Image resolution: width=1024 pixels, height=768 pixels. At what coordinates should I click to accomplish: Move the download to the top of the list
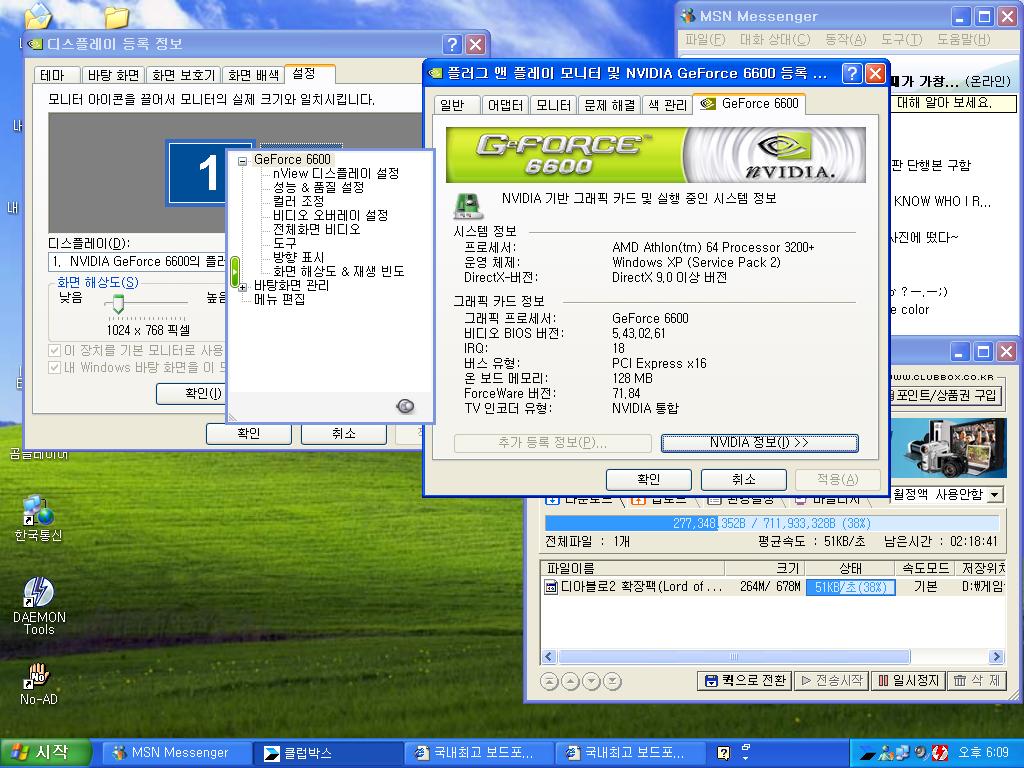(549, 681)
